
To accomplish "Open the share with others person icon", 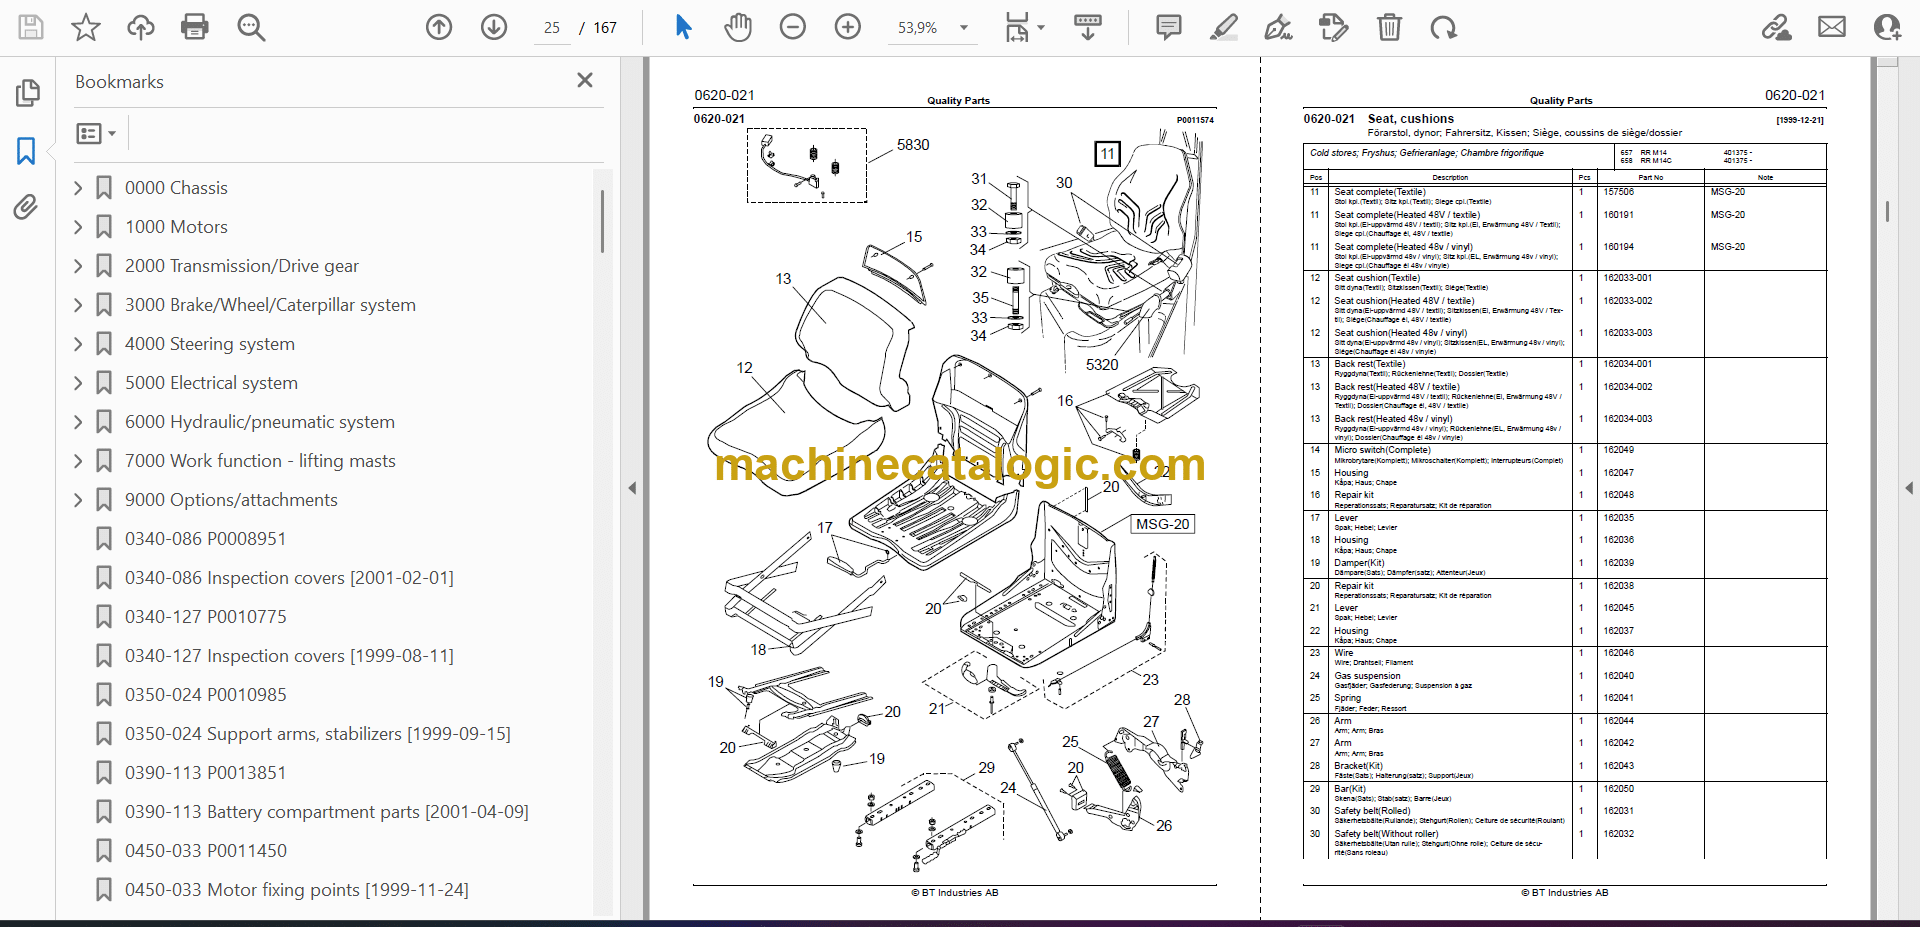I will click(1887, 27).
